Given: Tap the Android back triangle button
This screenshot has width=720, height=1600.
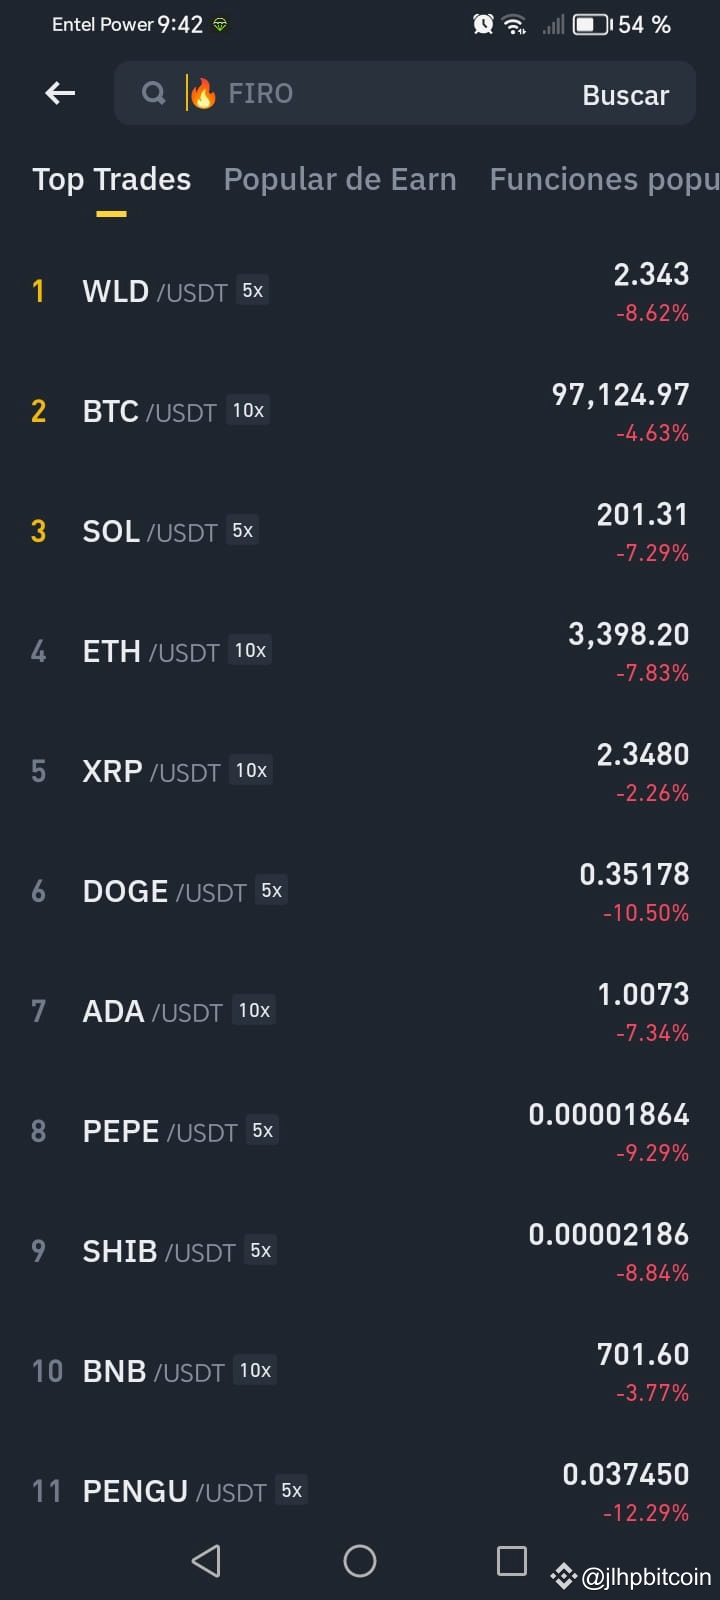Looking at the screenshot, I should (x=206, y=1560).
